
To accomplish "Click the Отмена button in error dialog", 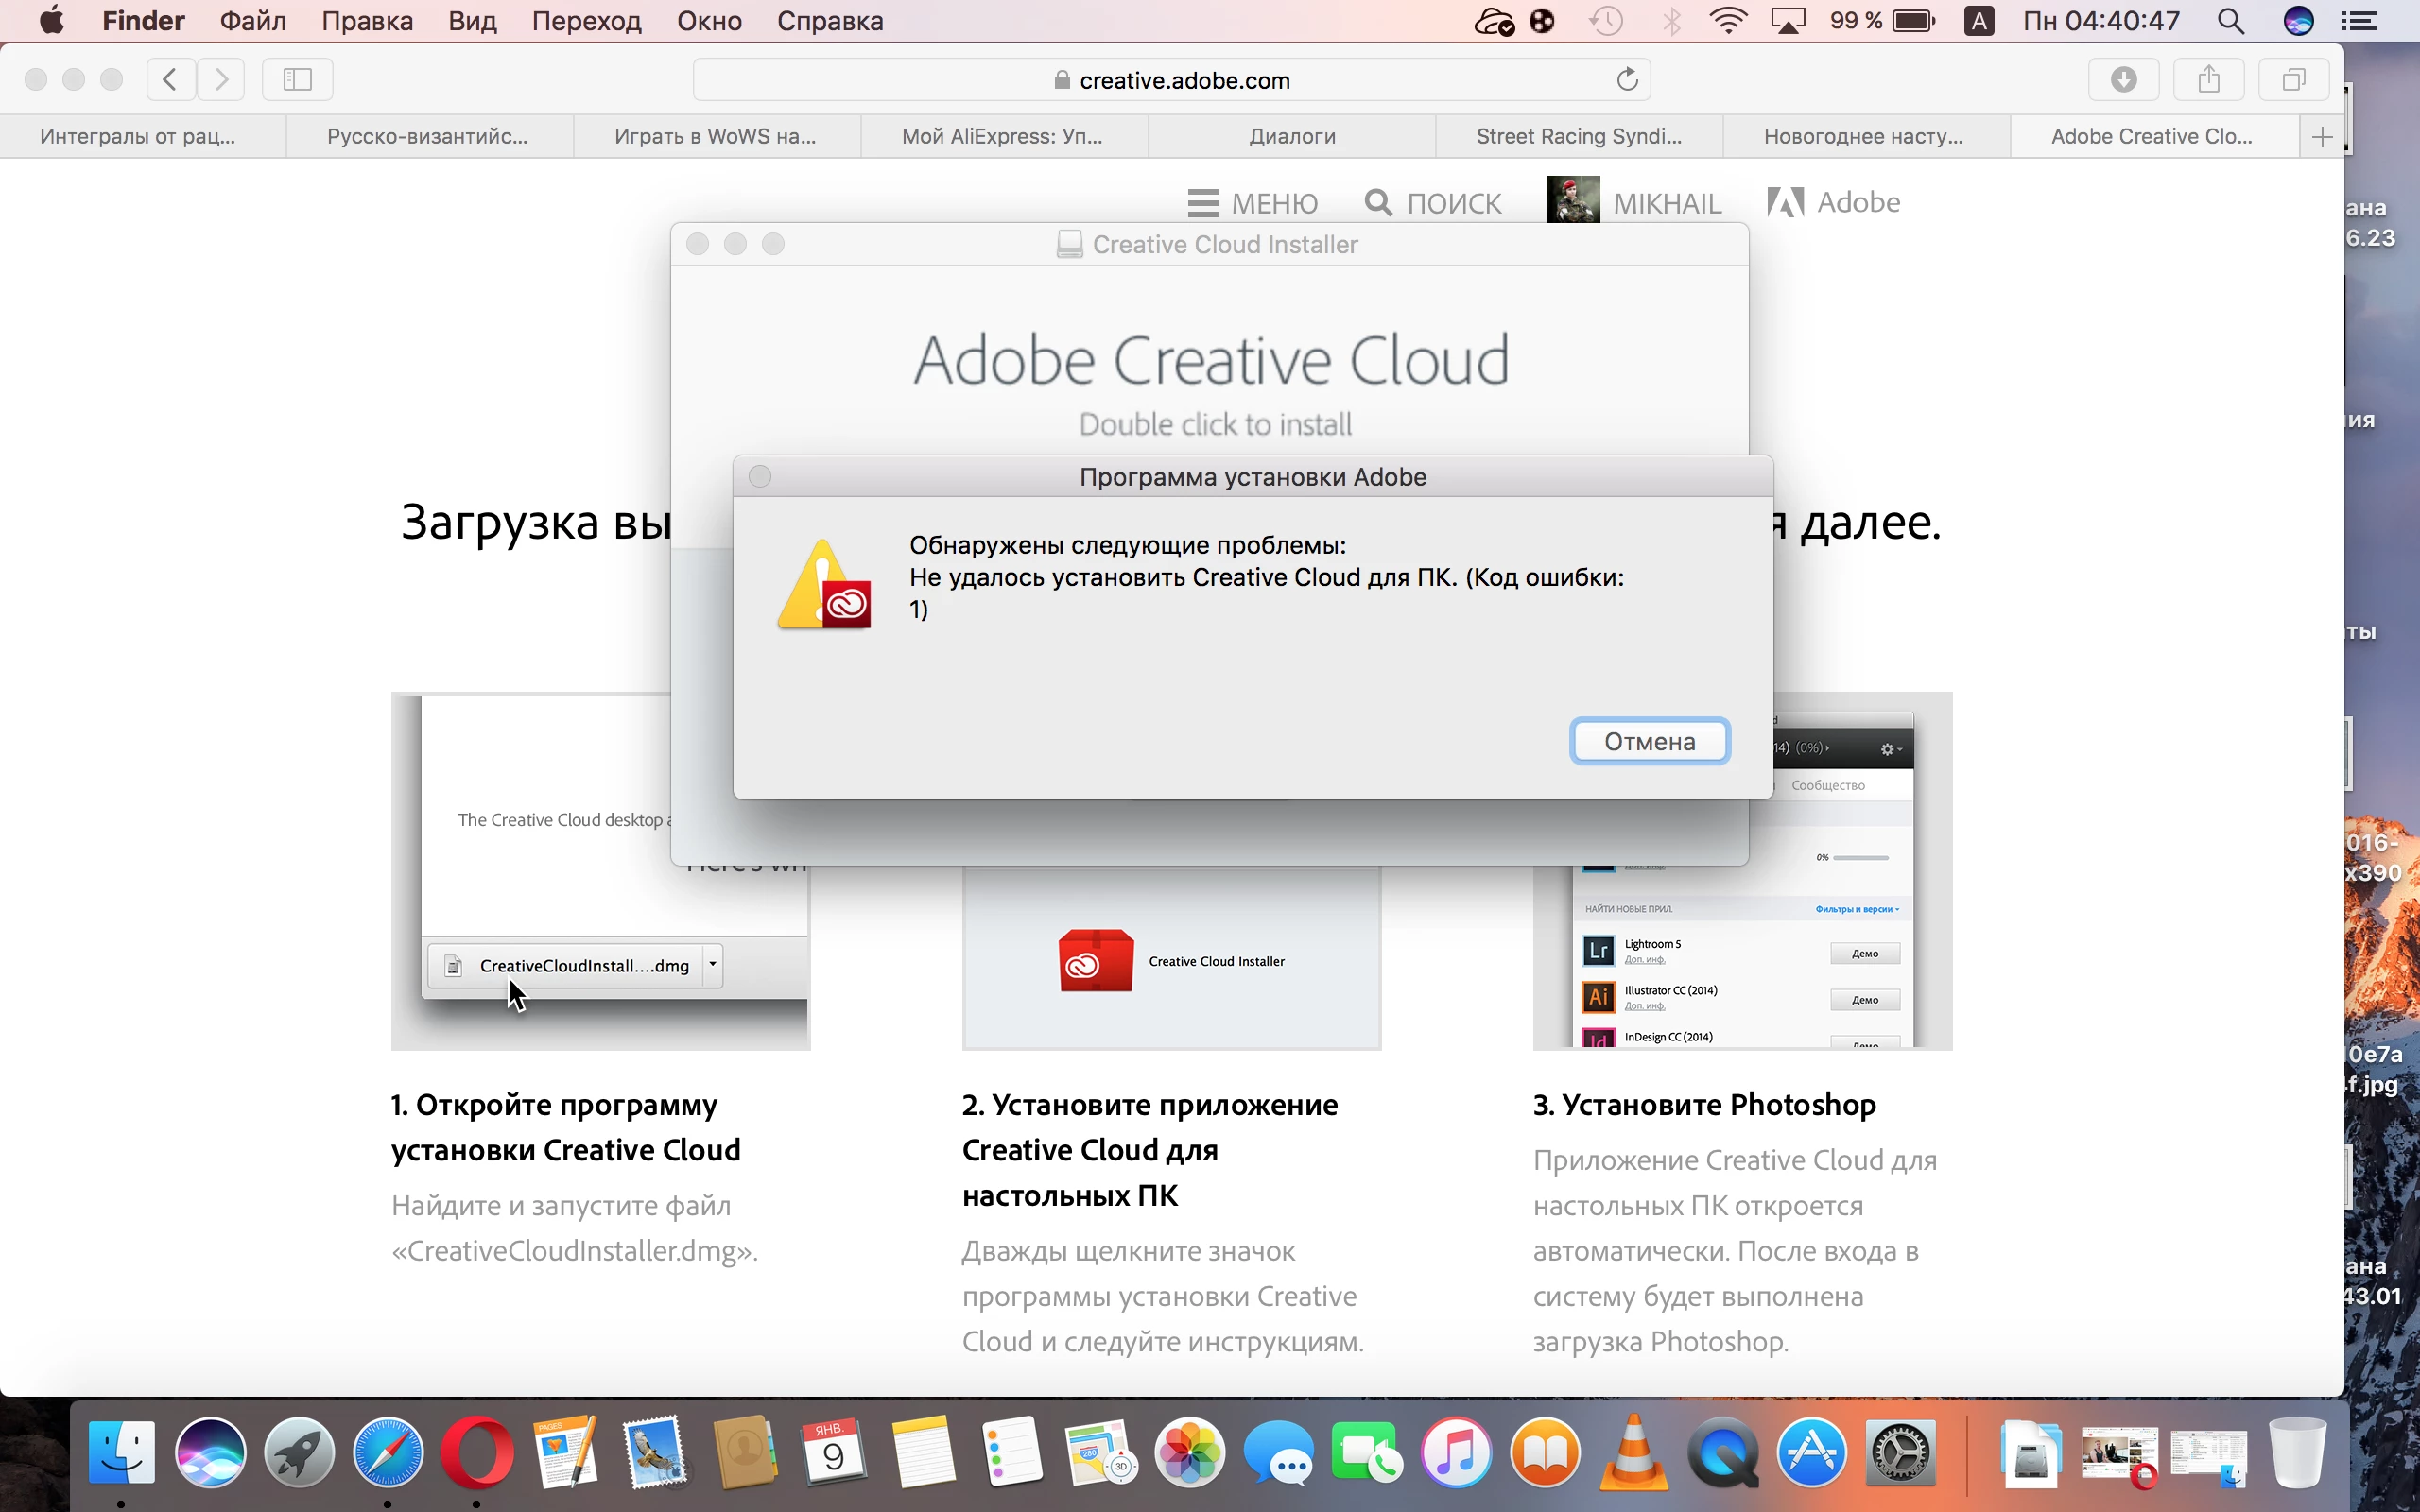I will pyautogui.click(x=1649, y=741).
